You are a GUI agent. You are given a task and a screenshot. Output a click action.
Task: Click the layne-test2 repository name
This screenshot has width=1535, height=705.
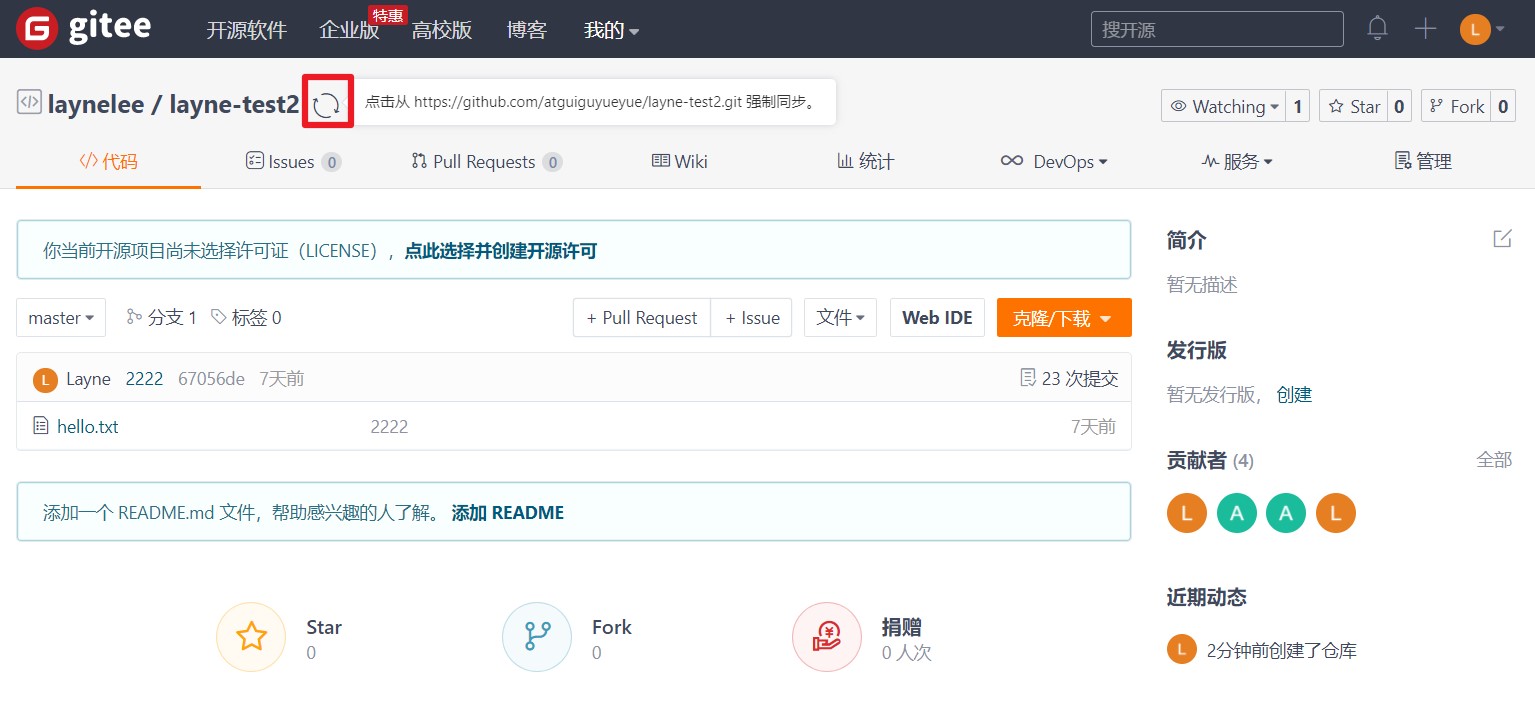234,104
